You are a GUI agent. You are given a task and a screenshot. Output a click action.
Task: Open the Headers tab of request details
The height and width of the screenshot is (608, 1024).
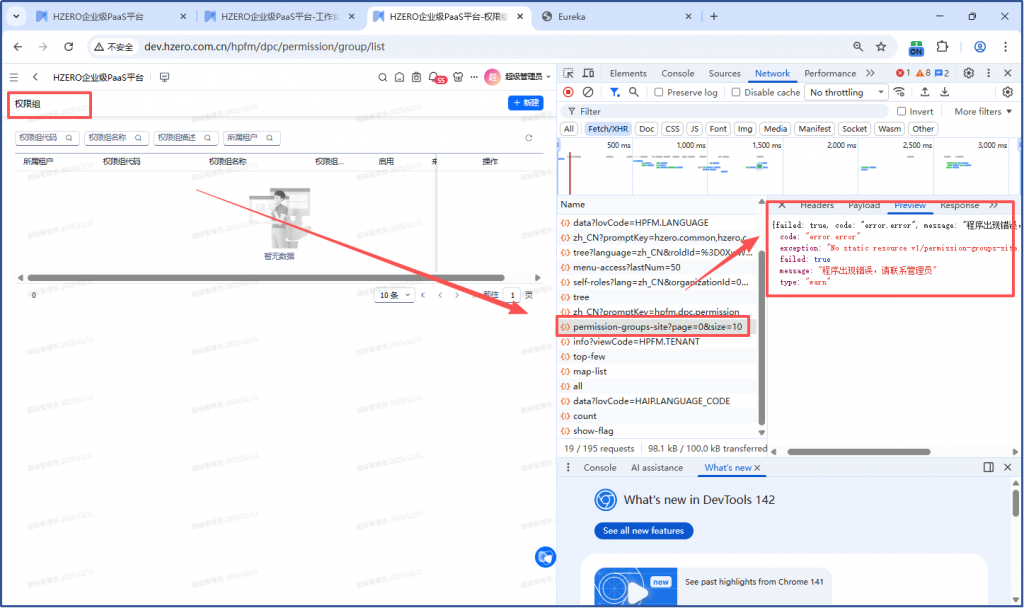pos(816,205)
